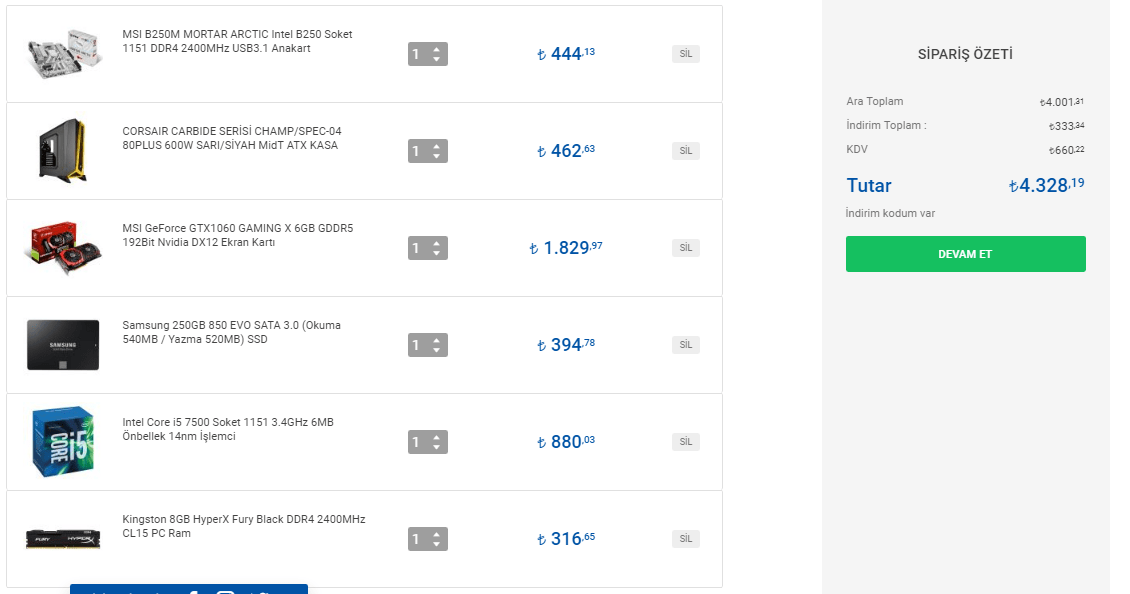
Task: Click the Corsair Carbide case product image
Action: [64, 151]
